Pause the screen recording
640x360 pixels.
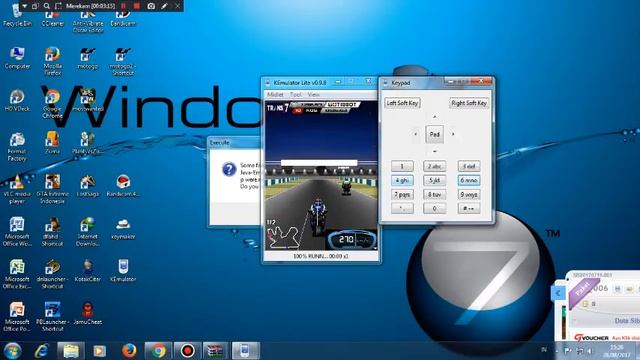123,6
